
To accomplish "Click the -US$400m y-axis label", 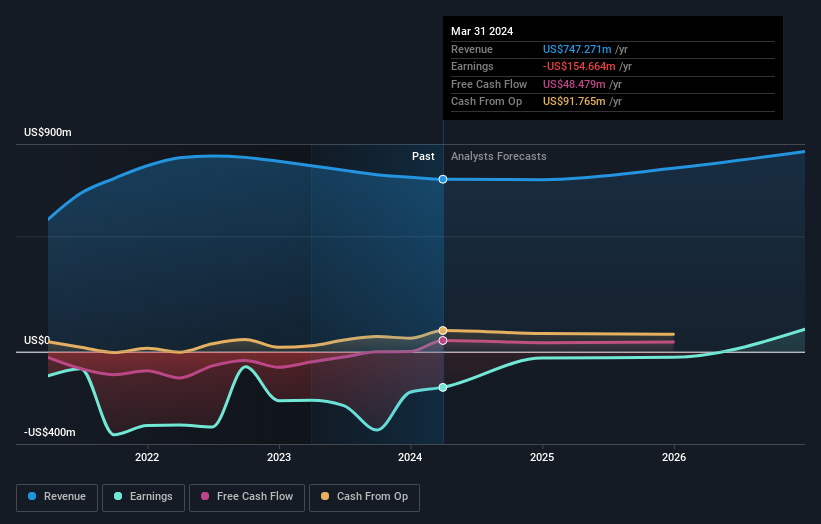I will pyautogui.click(x=50, y=432).
